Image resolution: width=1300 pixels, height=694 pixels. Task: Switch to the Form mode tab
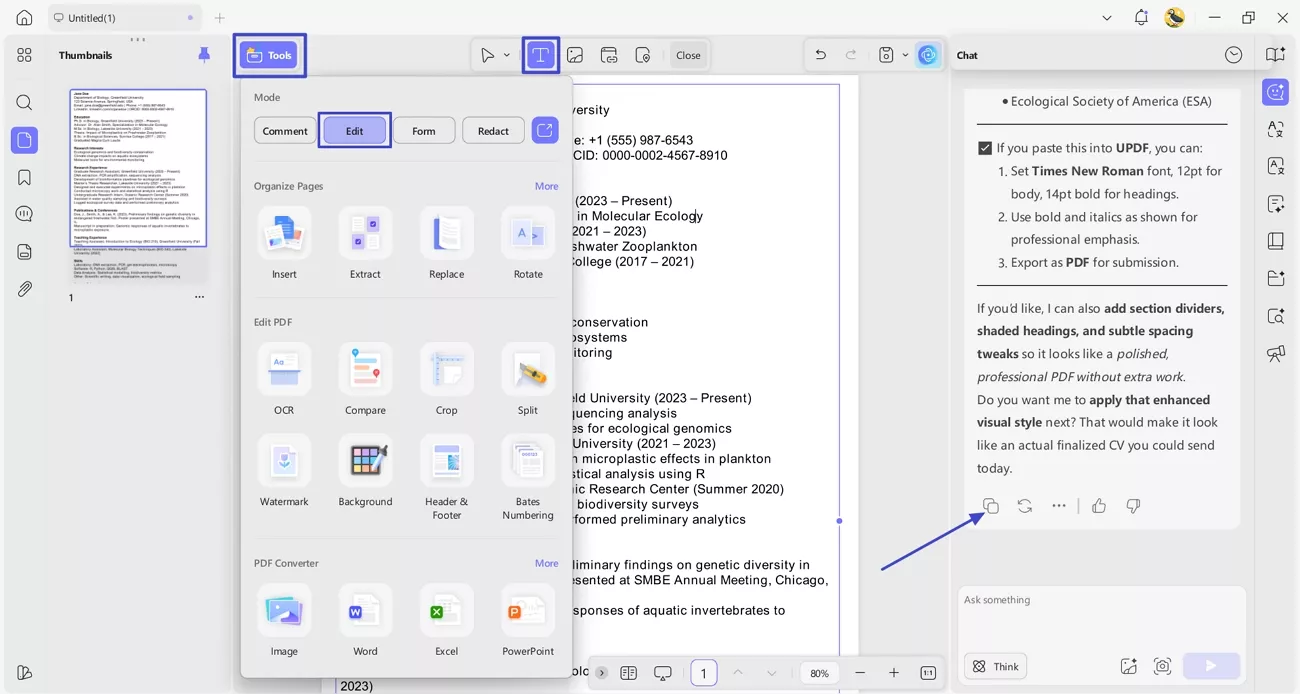(424, 130)
